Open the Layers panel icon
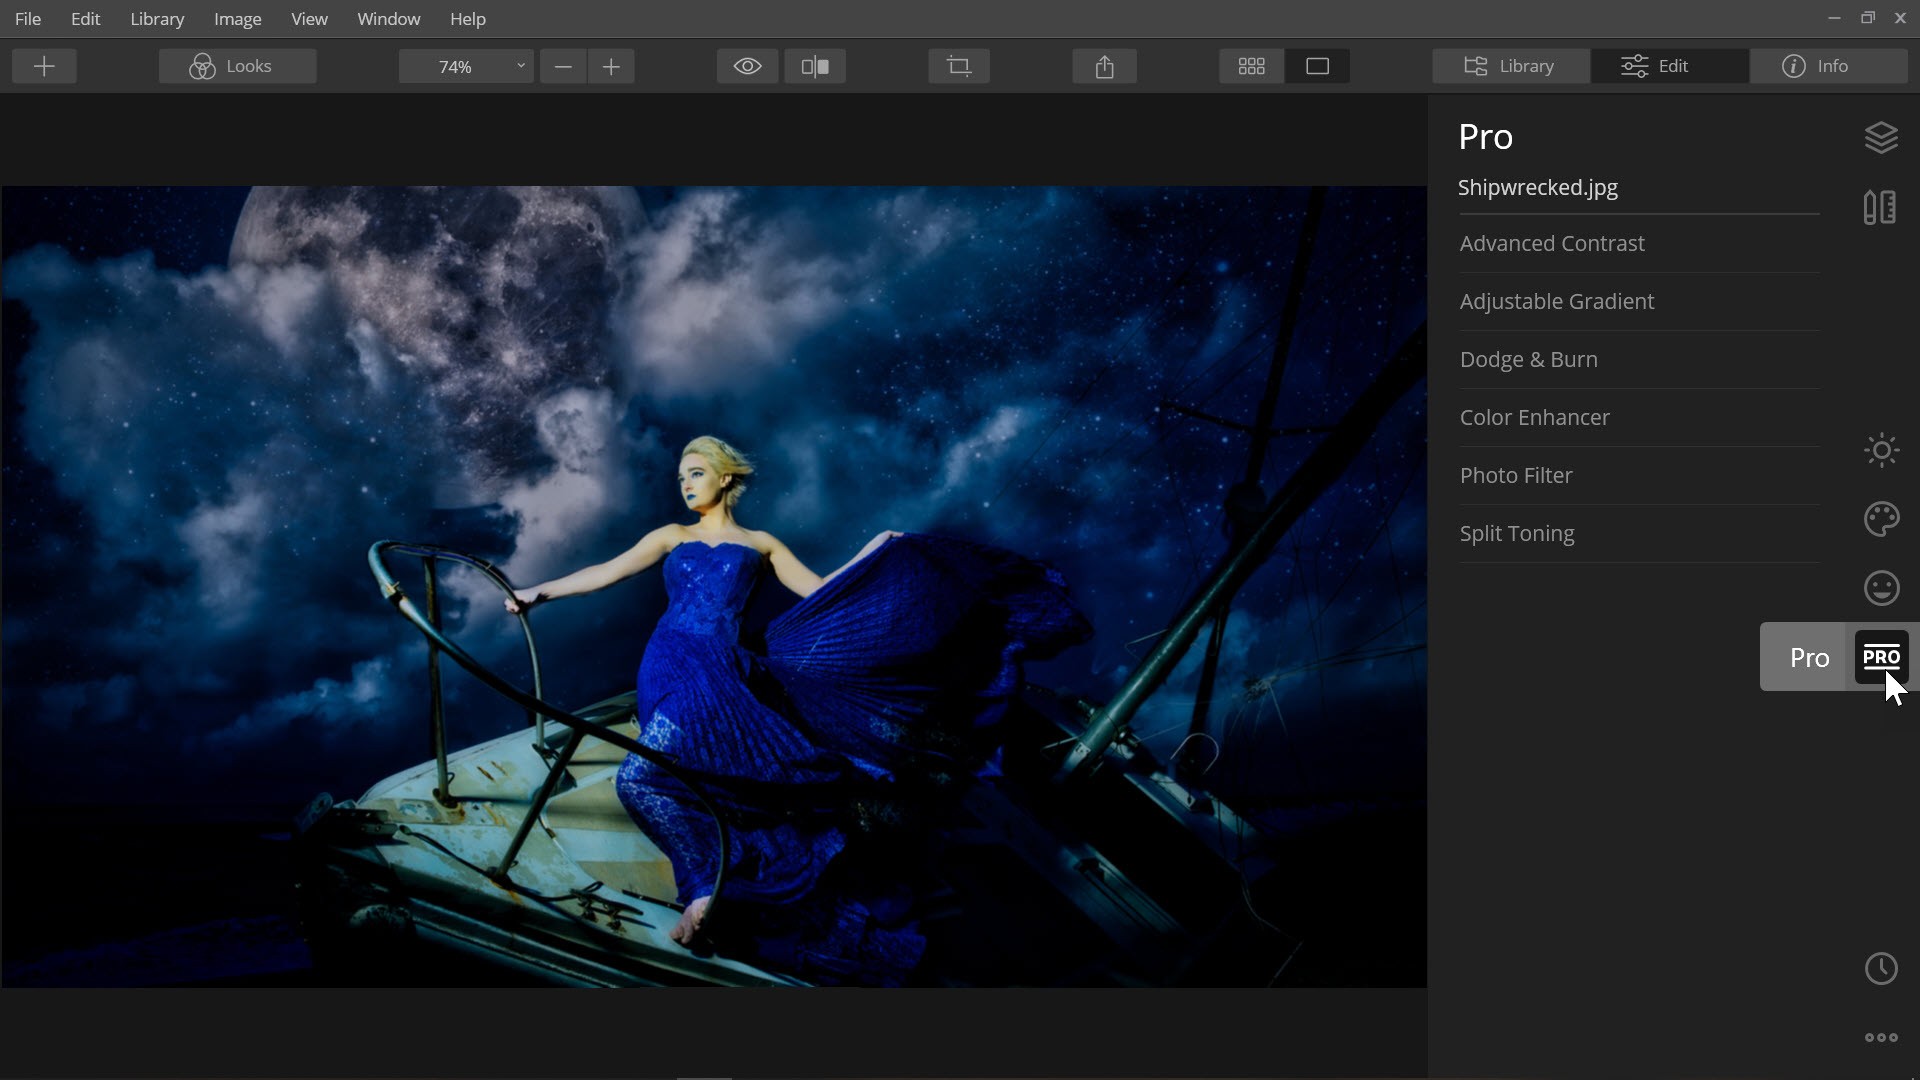 pos(1881,137)
